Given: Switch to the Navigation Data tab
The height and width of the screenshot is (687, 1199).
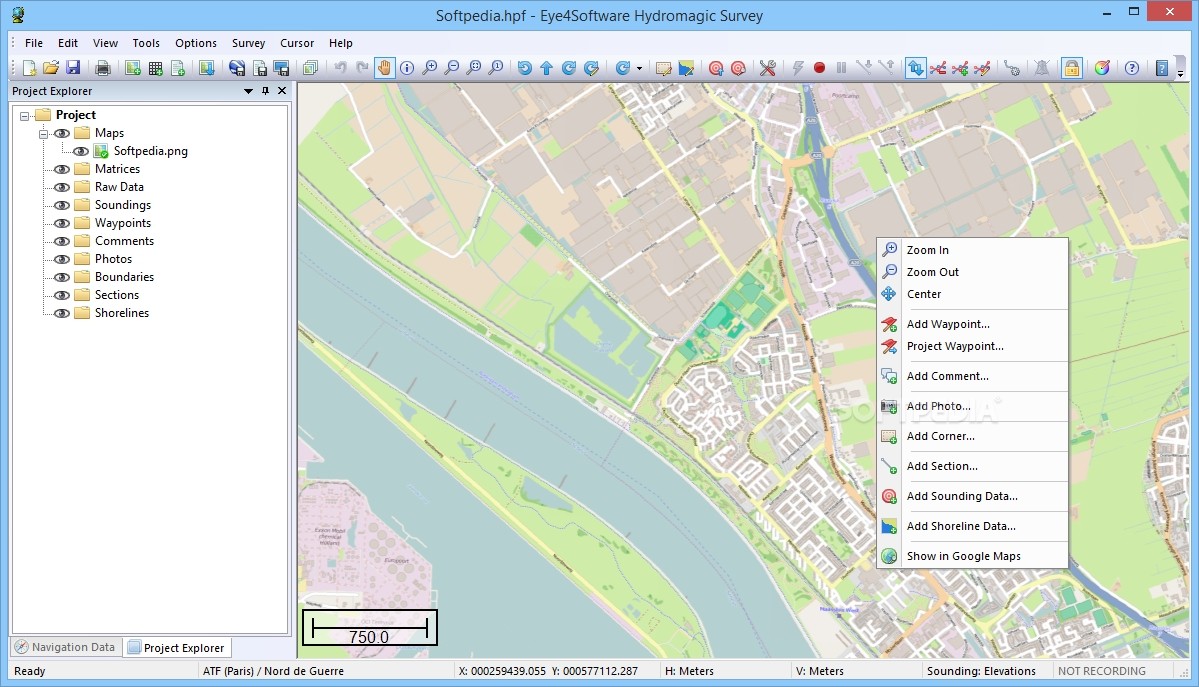Looking at the screenshot, I should pyautogui.click(x=66, y=647).
